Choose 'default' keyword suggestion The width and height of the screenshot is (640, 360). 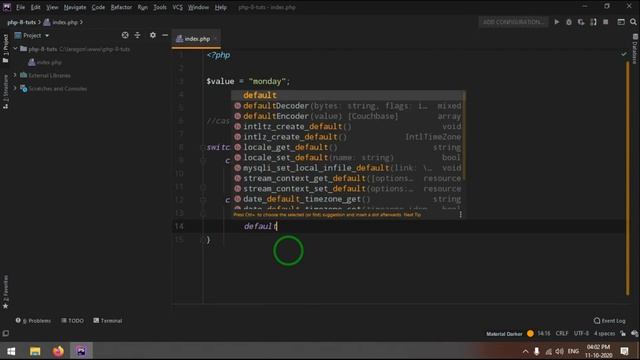348,95
